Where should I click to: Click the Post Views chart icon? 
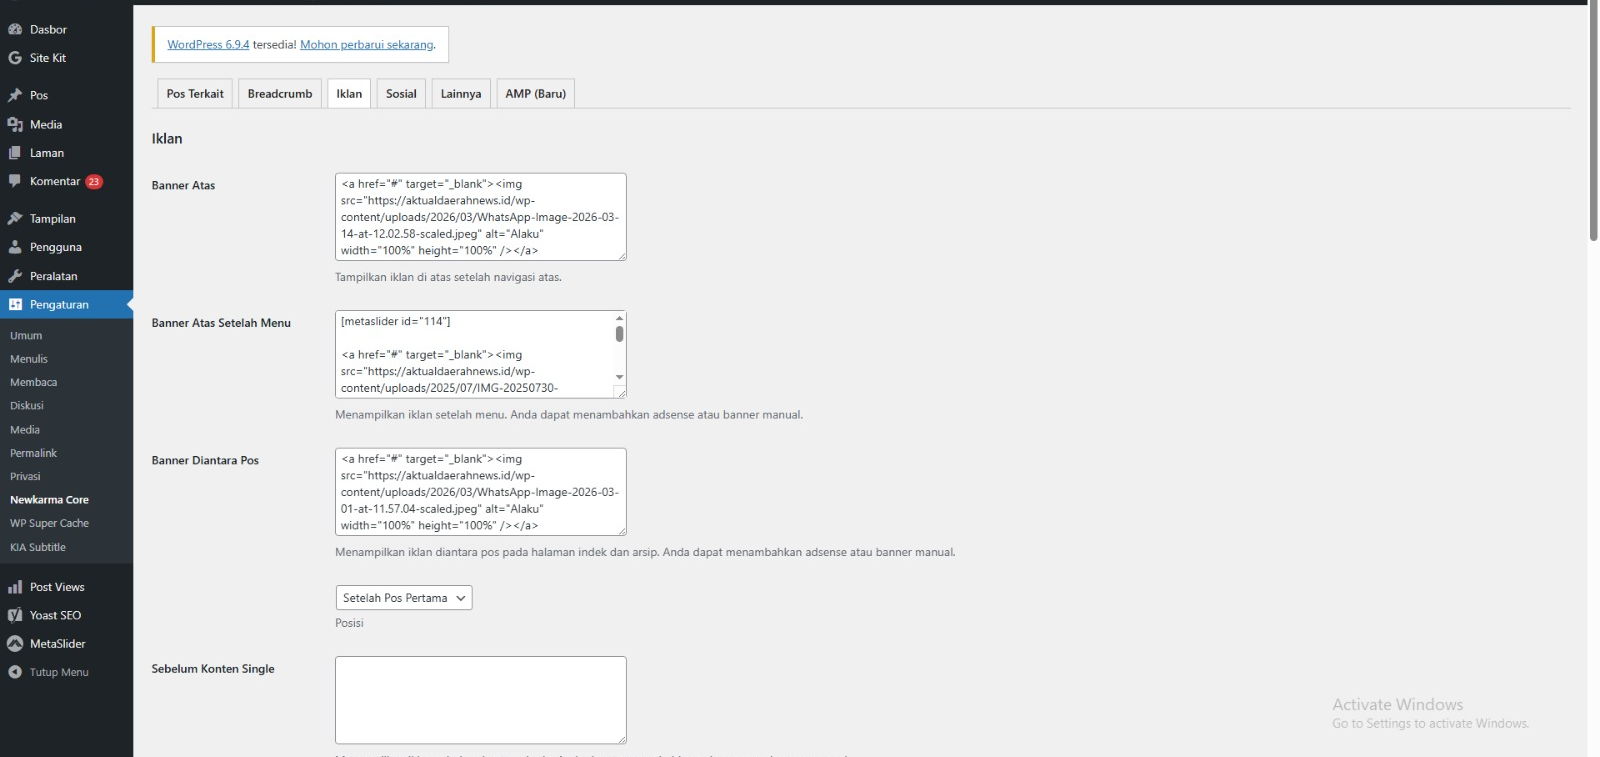(x=15, y=587)
